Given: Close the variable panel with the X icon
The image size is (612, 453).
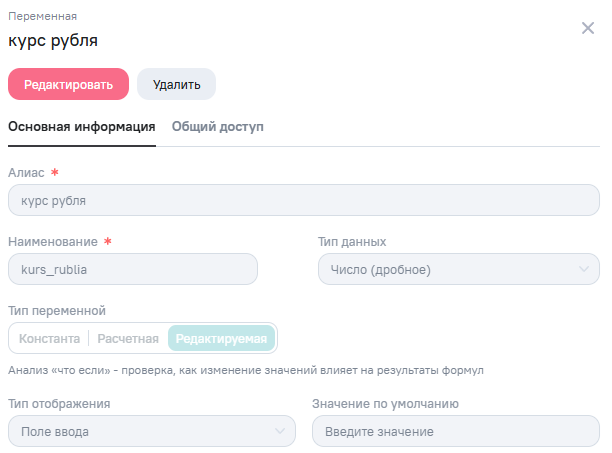Looking at the screenshot, I should (x=588, y=28).
